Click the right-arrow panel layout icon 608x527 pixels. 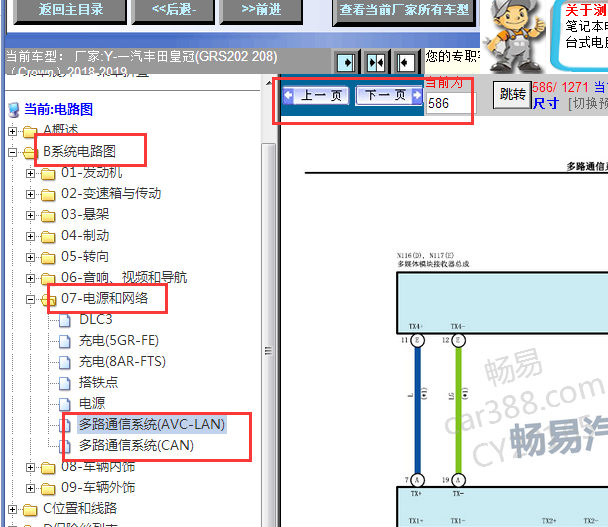pos(346,62)
